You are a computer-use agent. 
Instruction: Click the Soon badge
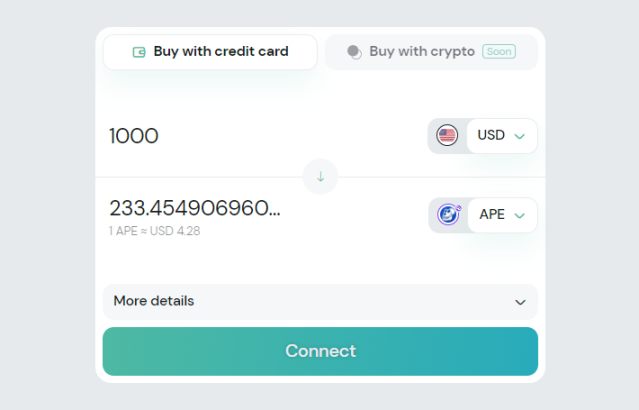[x=498, y=51]
